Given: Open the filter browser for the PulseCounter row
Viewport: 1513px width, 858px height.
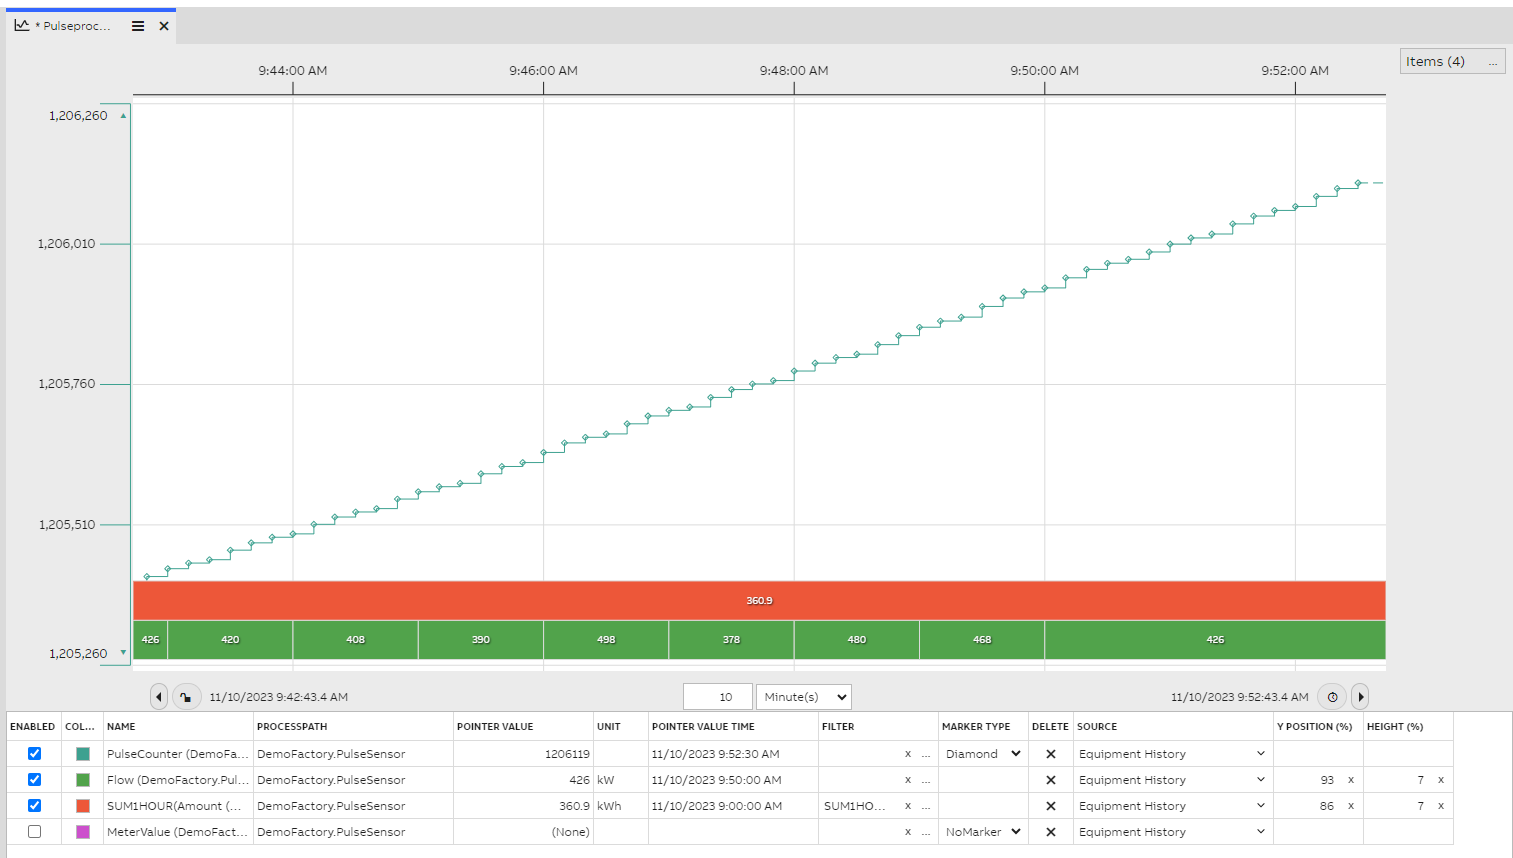Looking at the screenshot, I should (x=926, y=753).
